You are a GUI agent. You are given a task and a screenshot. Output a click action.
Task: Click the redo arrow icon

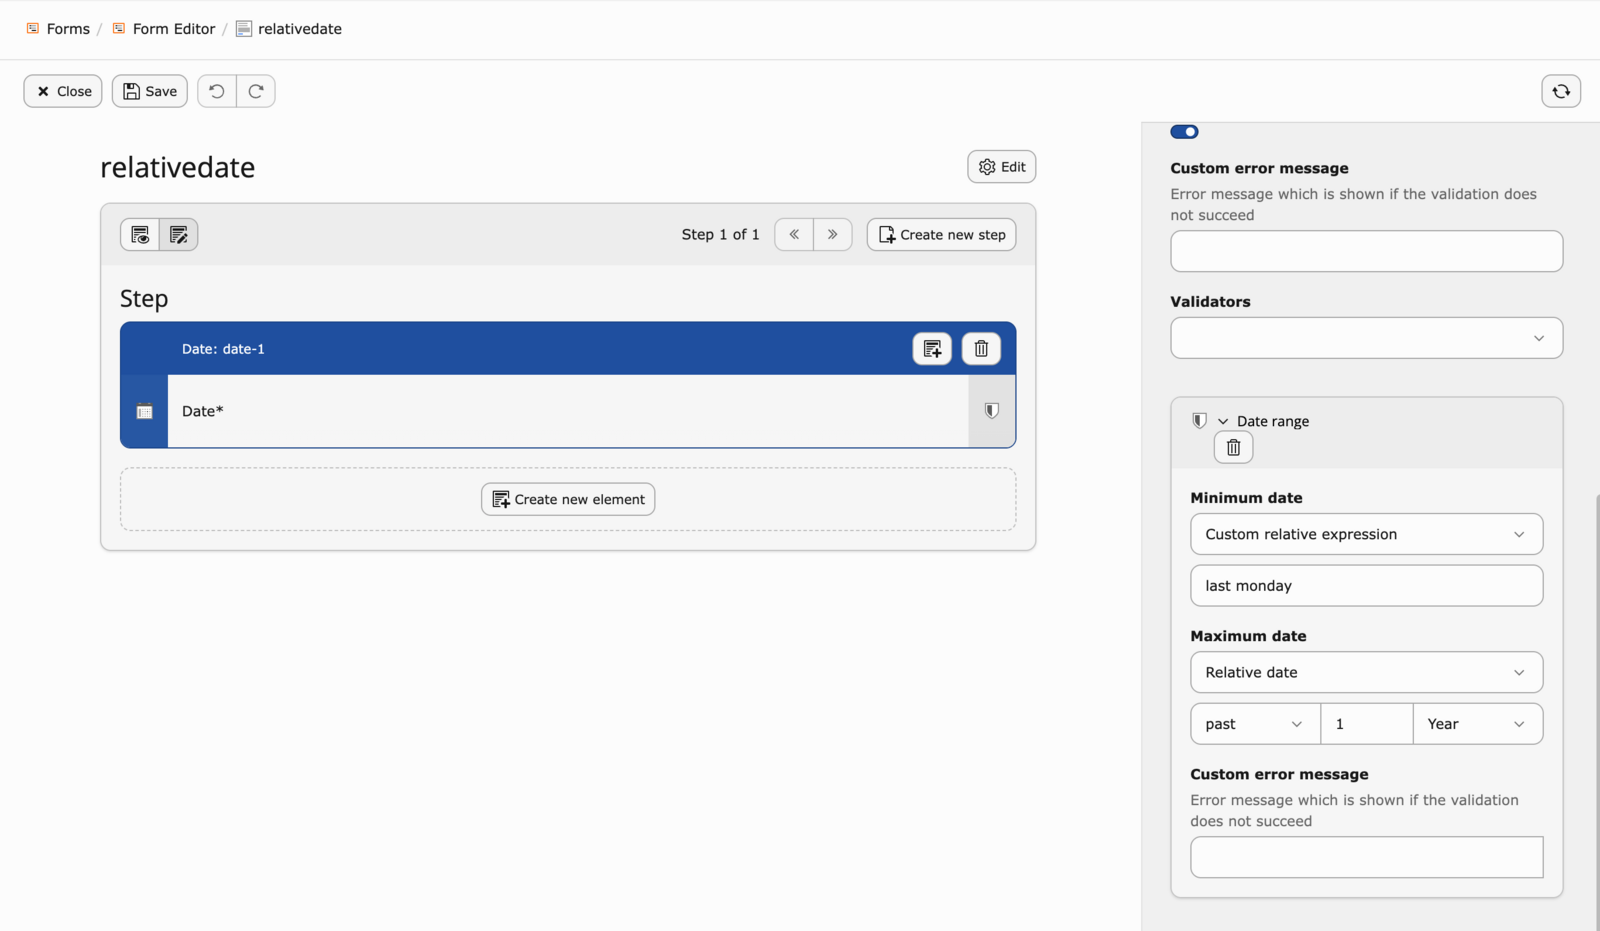point(256,91)
